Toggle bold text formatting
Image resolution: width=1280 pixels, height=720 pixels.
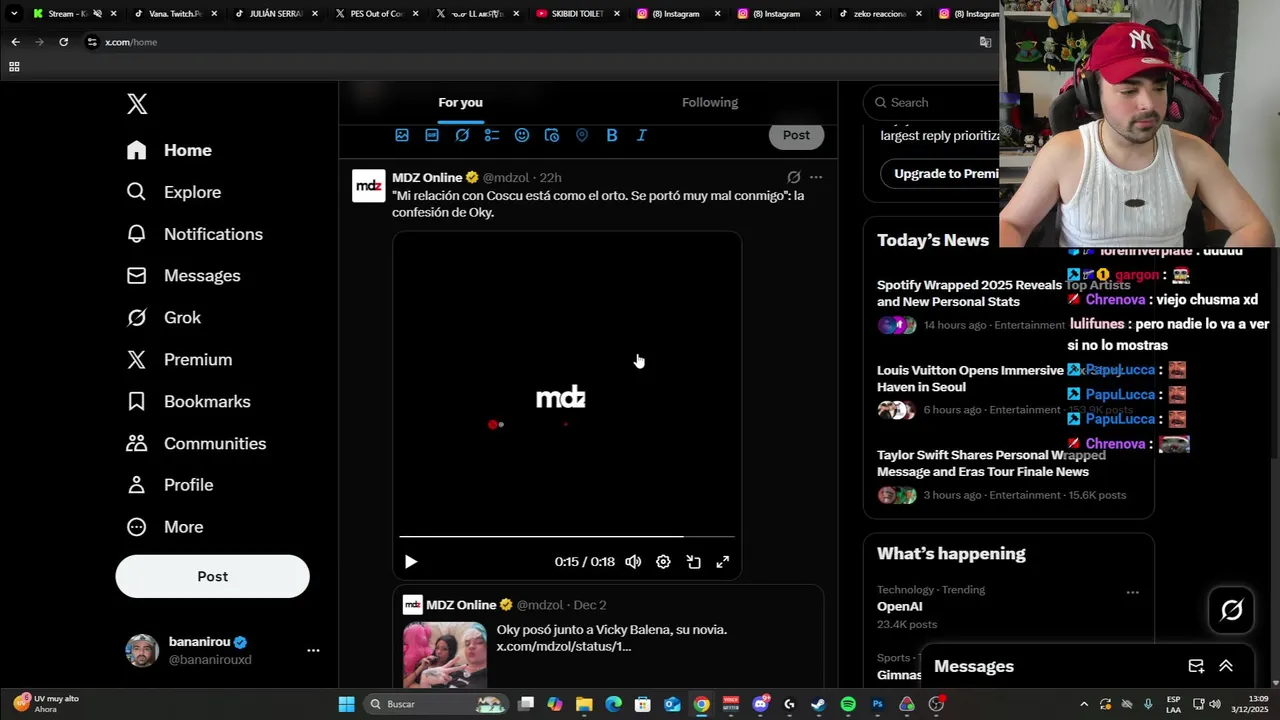pyautogui.click(x=612, y=135)
